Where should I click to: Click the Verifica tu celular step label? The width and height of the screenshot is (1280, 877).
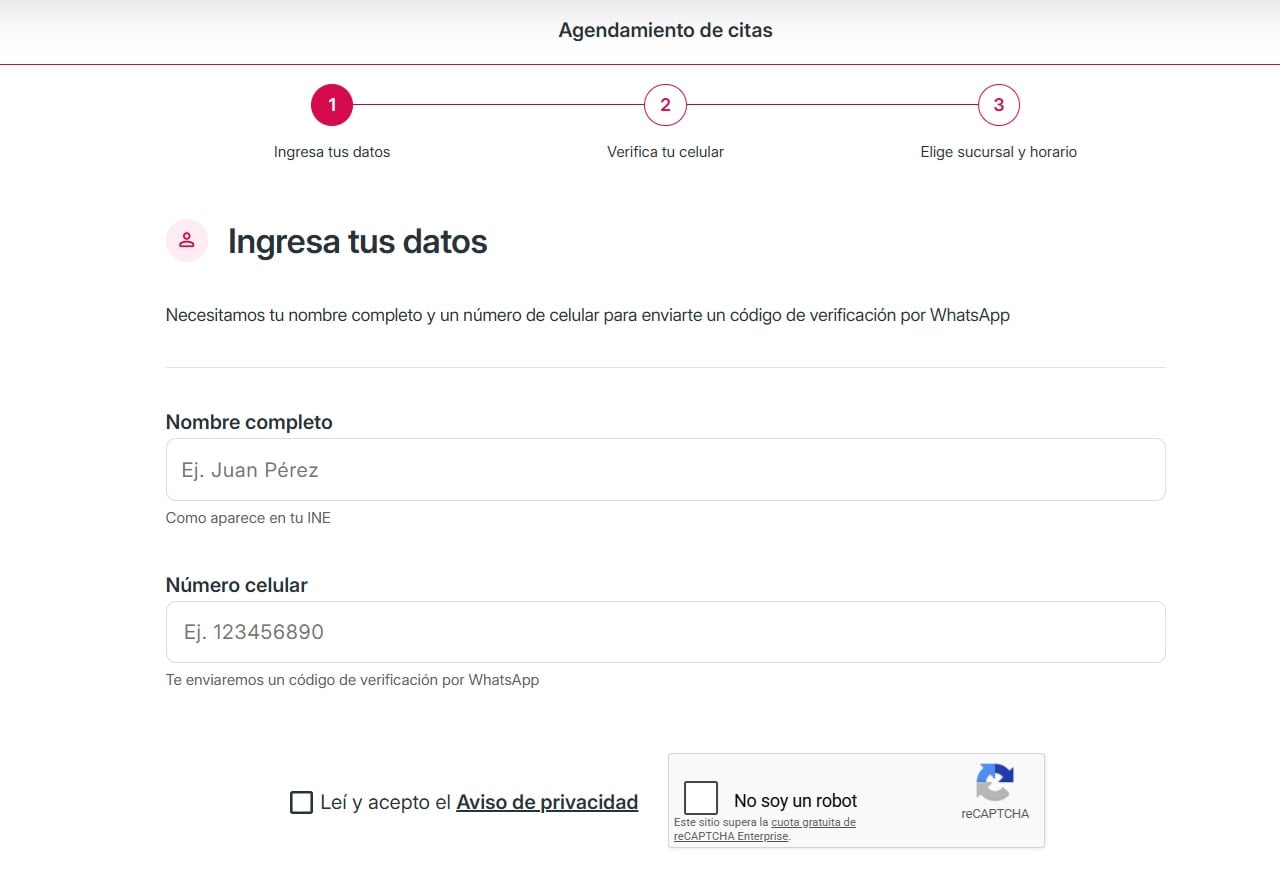point(665,152)
